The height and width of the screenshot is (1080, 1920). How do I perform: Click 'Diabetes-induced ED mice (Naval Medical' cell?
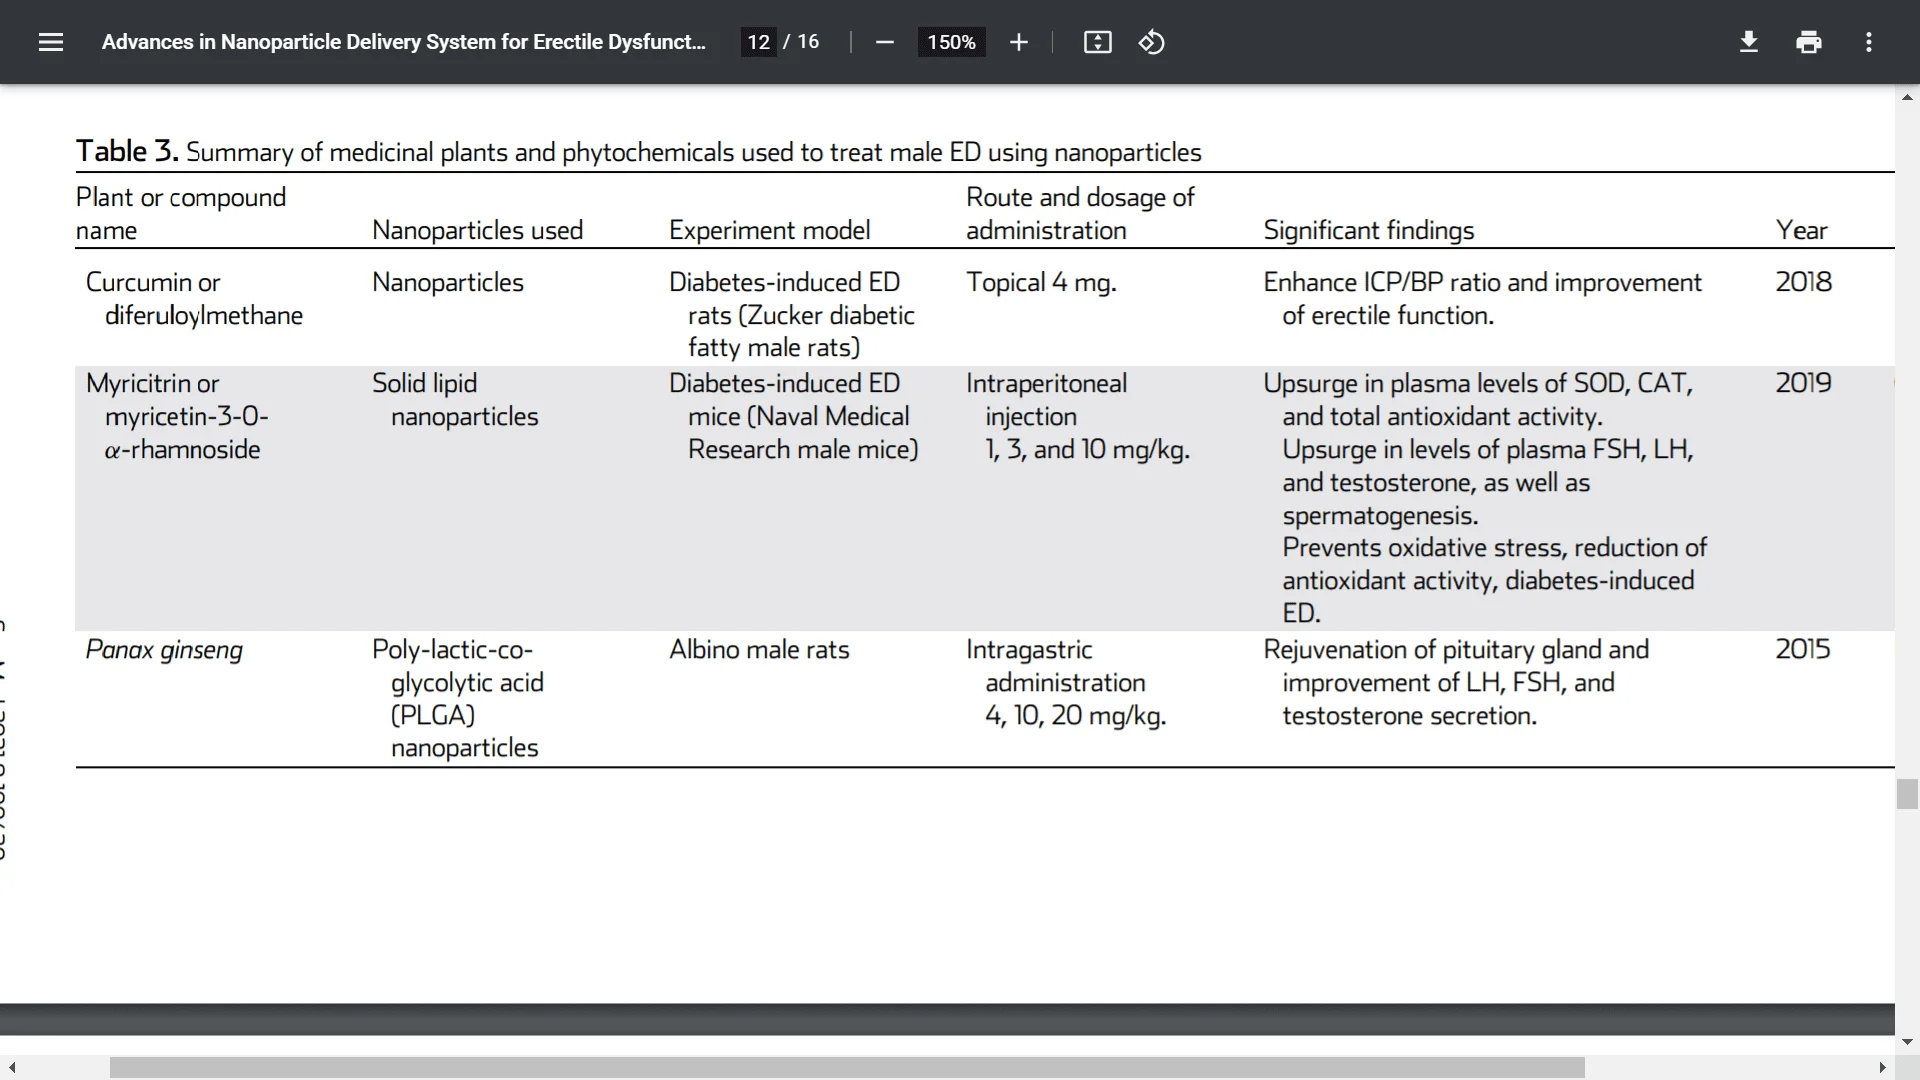(794, 416)
